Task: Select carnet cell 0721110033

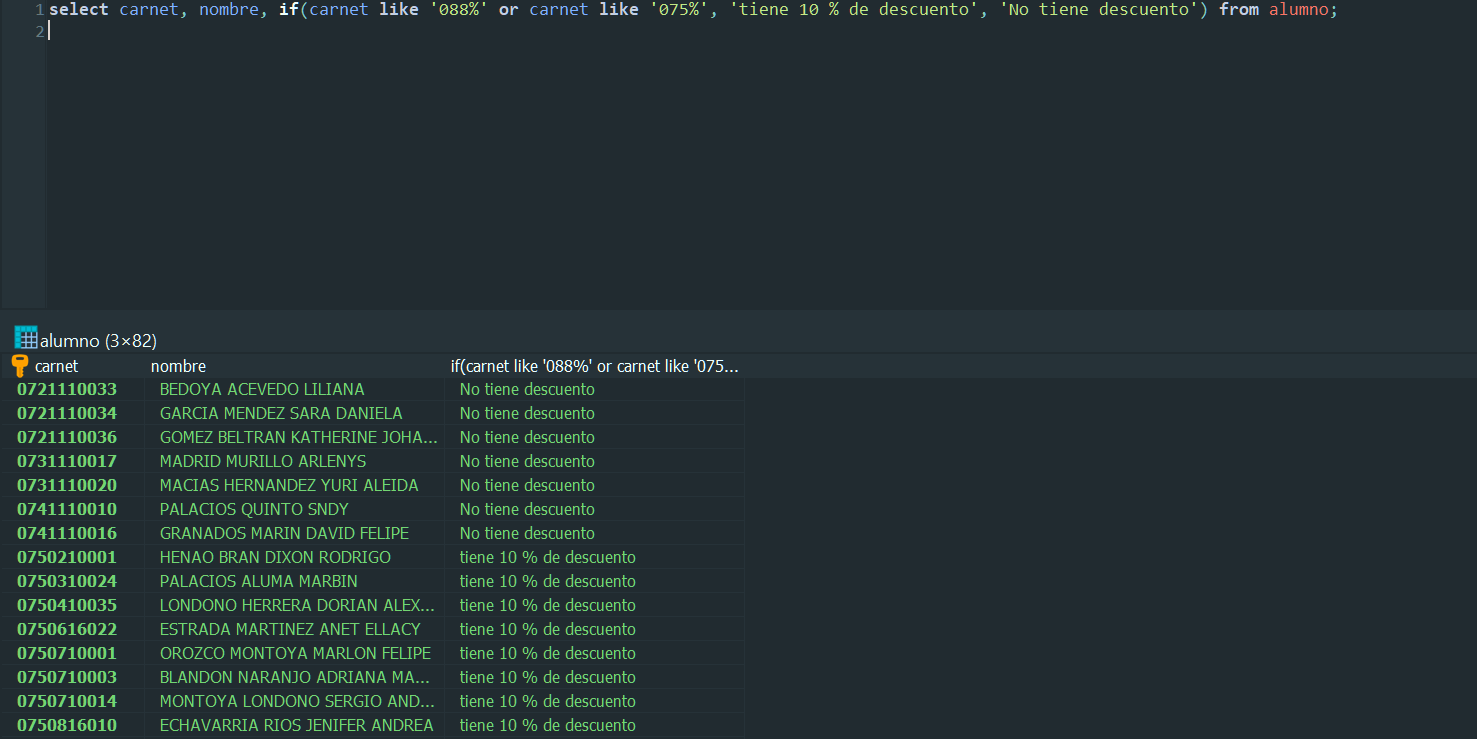Action: point(67,389)
